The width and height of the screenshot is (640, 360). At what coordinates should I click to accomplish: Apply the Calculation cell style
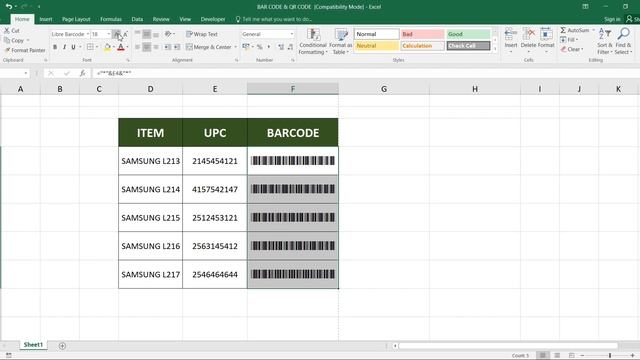tap(422, 46)
